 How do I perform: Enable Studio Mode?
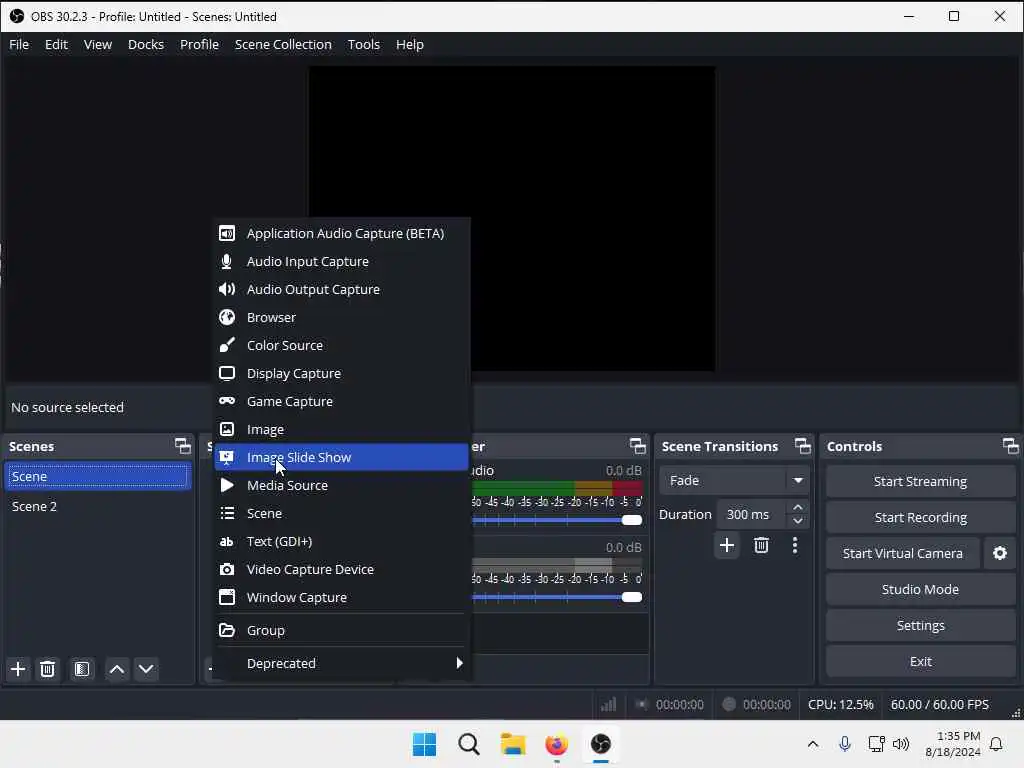pyautogui.click(x=920, y=590)
